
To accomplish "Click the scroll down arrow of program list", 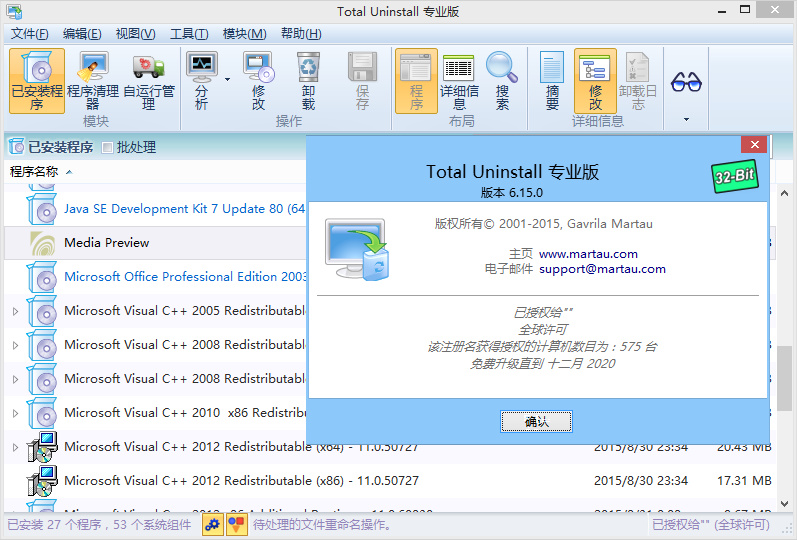I will pos(784,504).
